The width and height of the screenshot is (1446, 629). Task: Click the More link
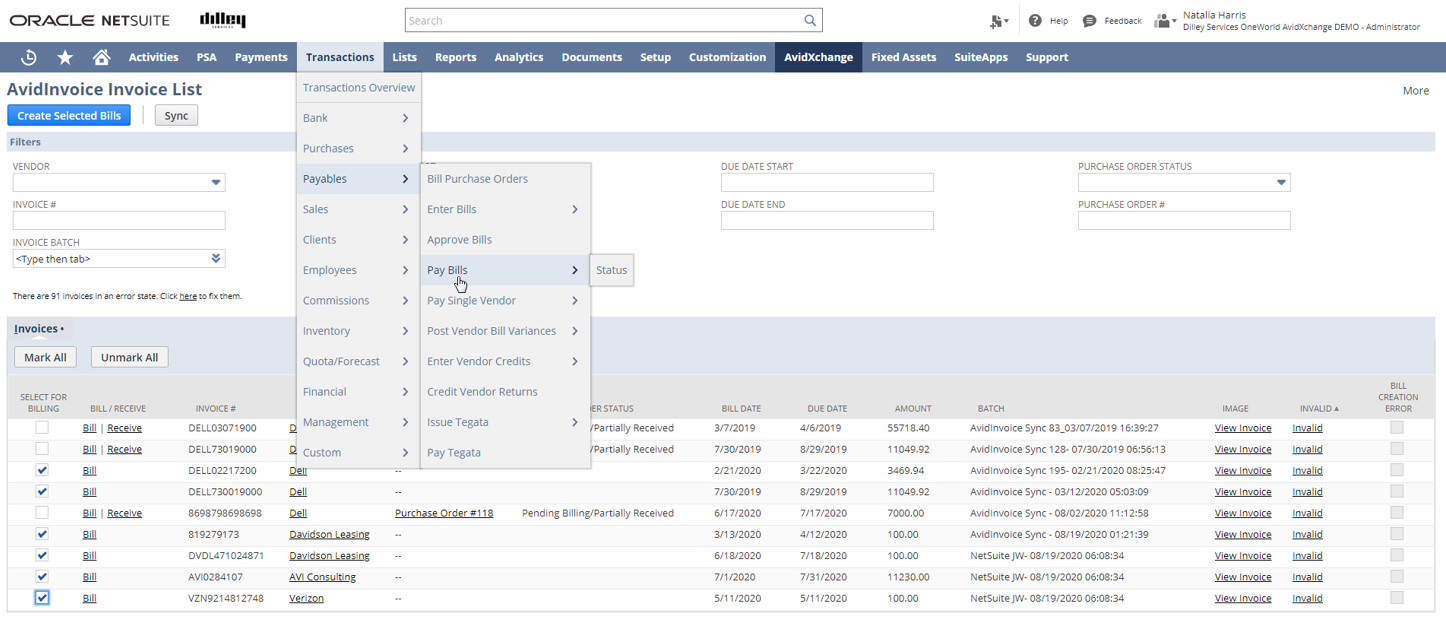pyautogui.click(x=1415, y=91)
